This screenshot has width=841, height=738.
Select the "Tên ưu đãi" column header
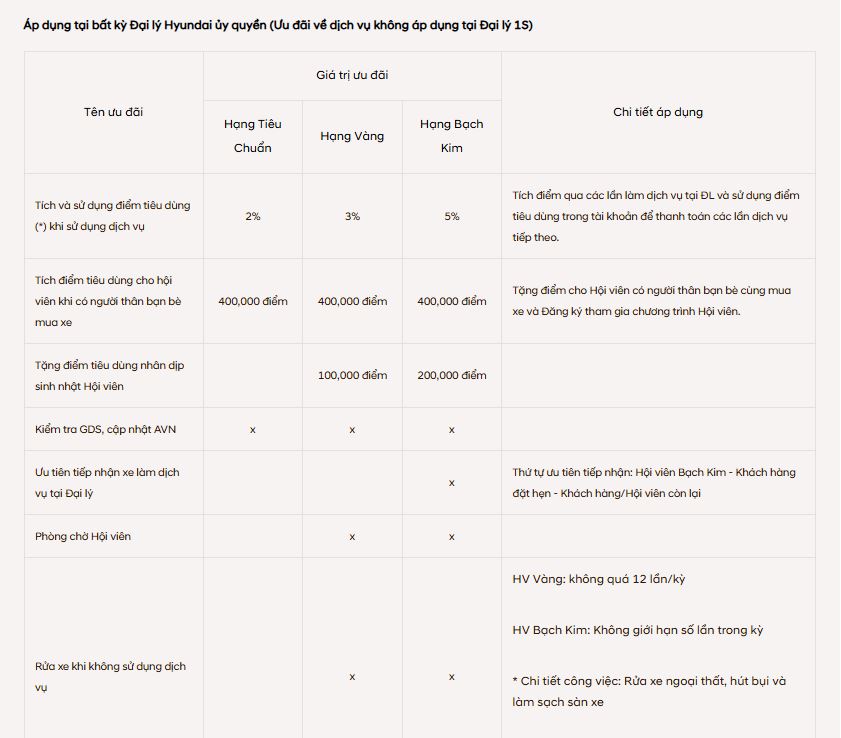point(113,112)
